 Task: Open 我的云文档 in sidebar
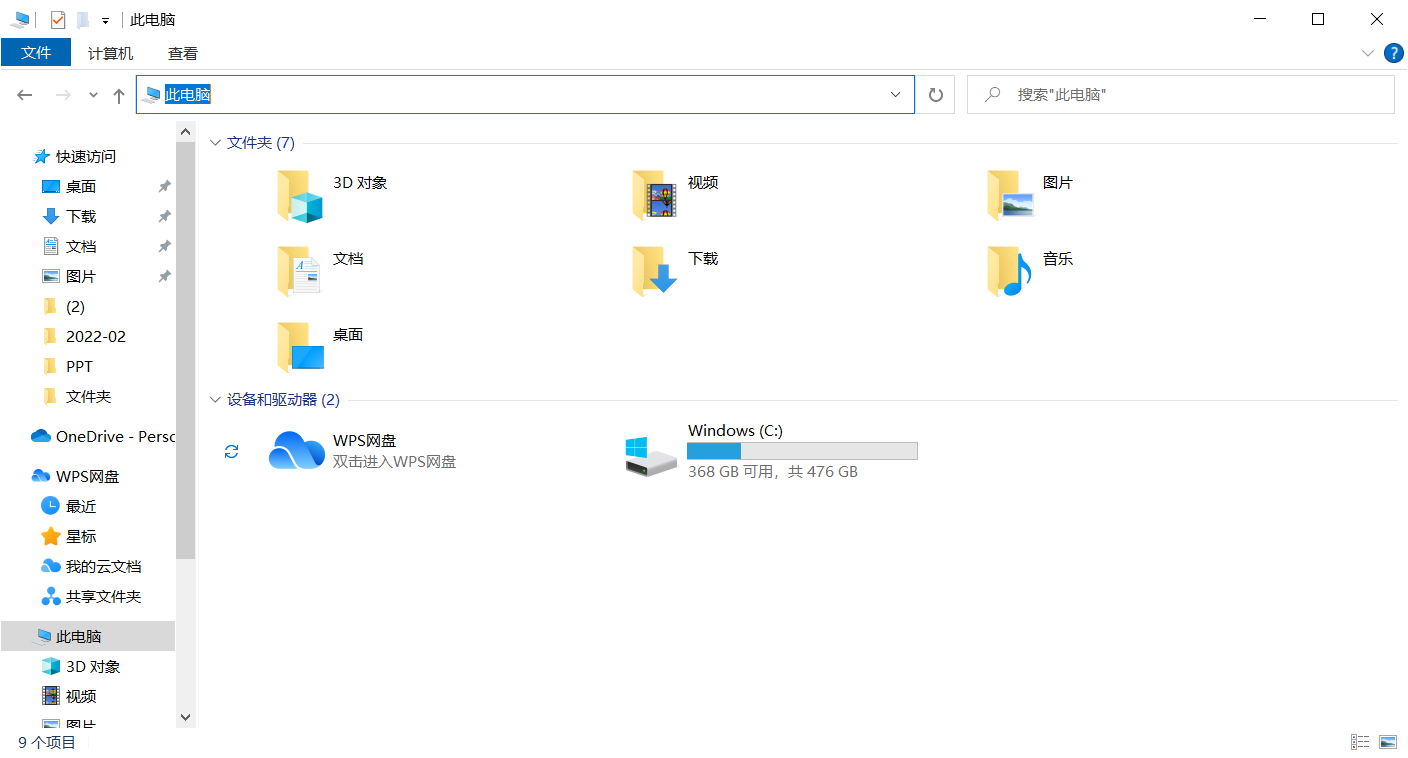coord(103,566)
